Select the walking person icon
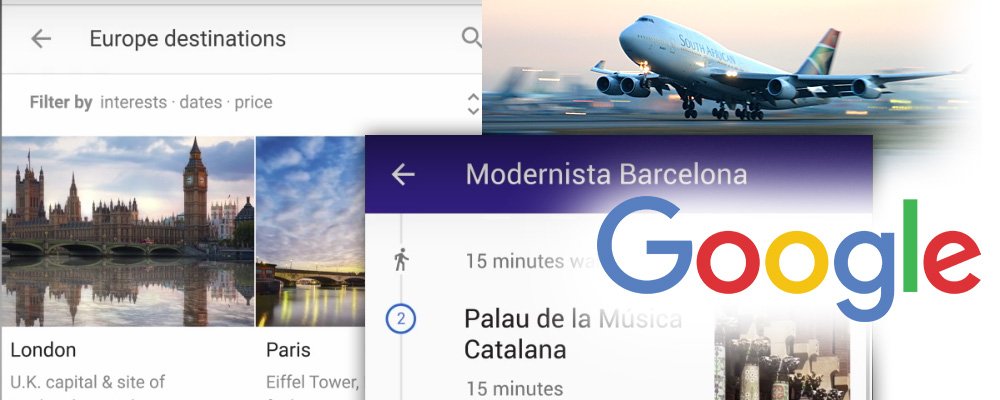 pos(401,260)
